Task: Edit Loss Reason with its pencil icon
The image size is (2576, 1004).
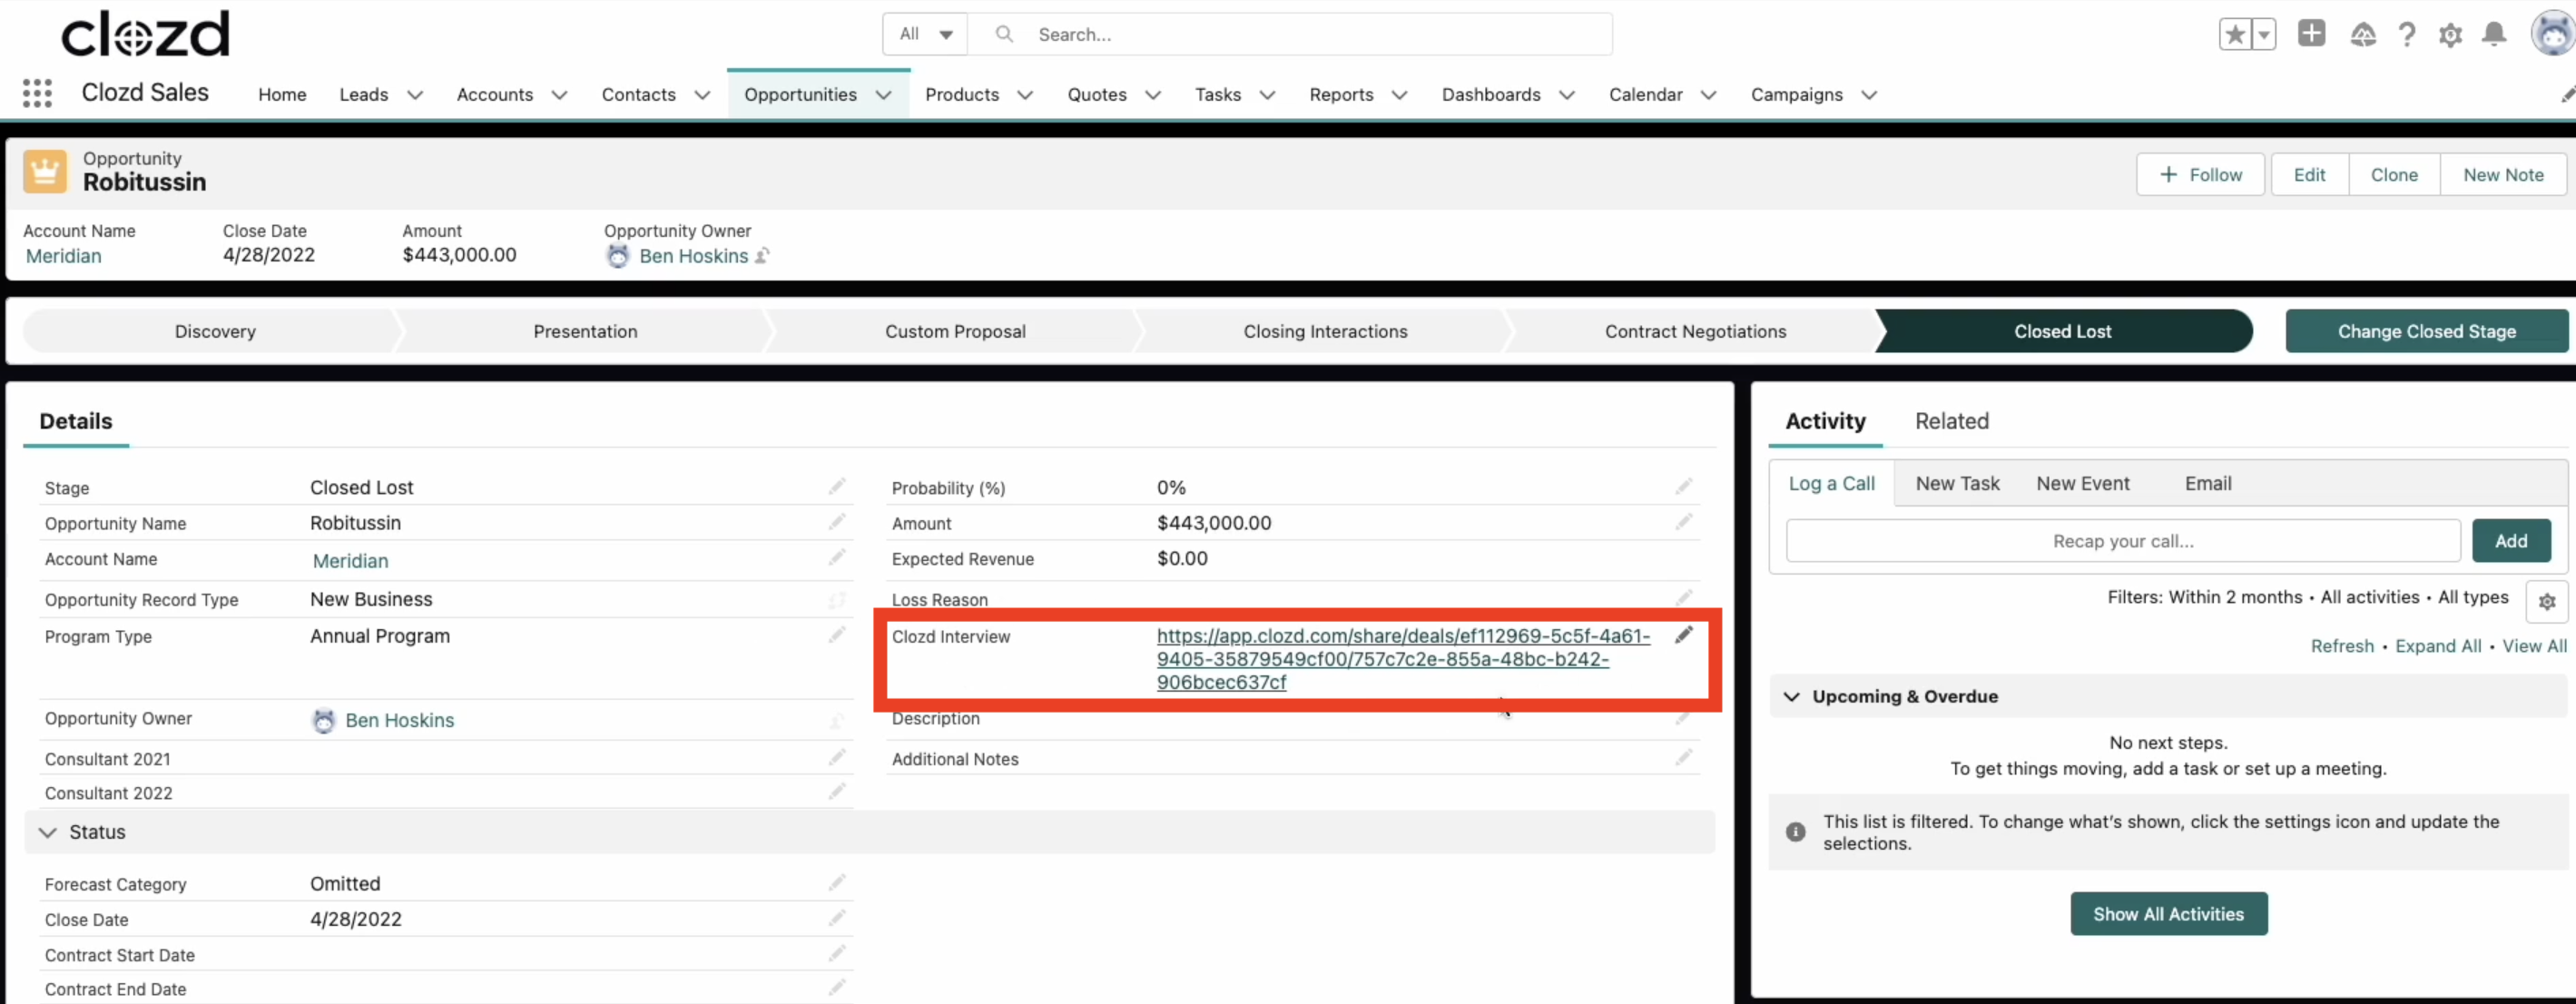Action: [1684, 597]
